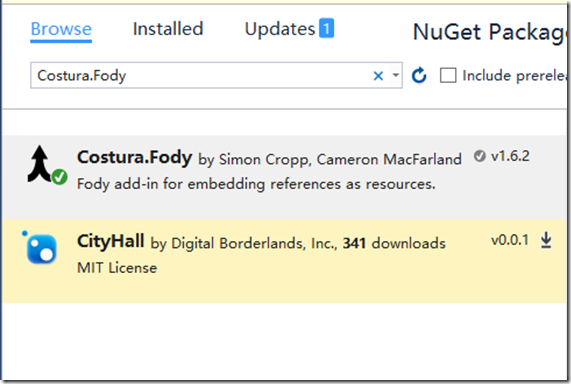
Task: Click the verified badge next to v1.6.2
Action: tap(480, 156)
